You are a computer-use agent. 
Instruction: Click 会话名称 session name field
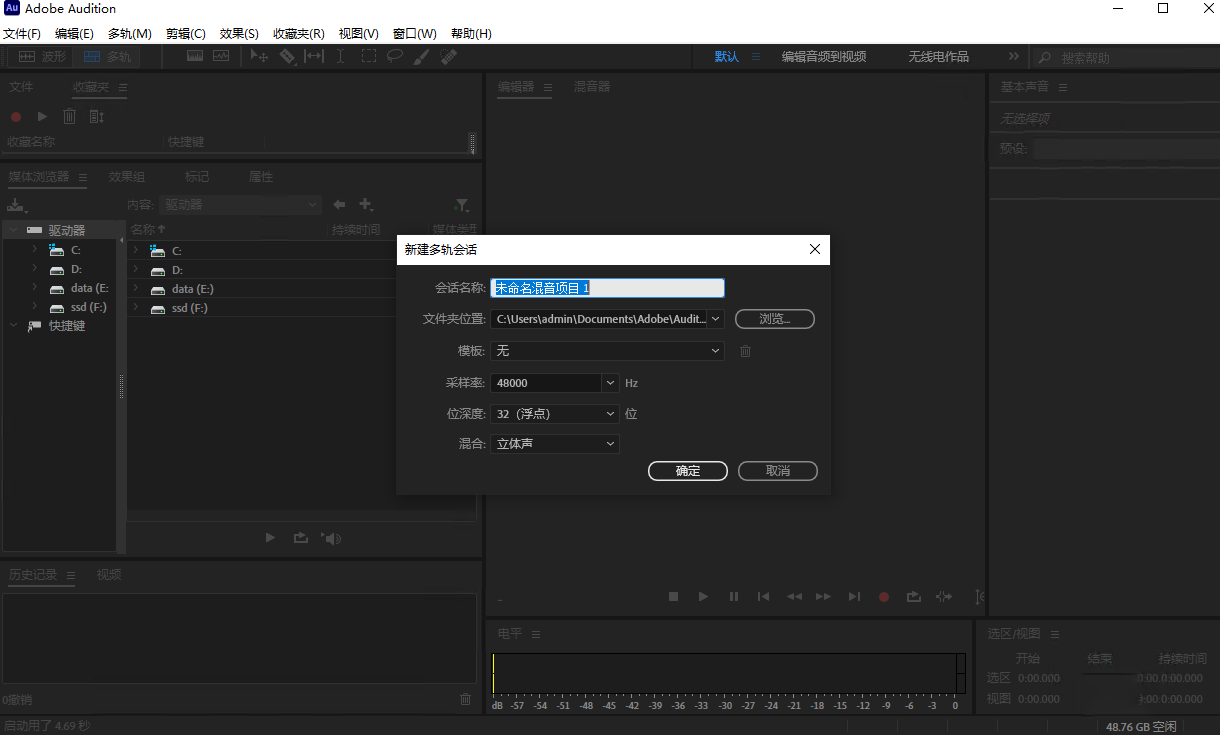click(607, 288)
